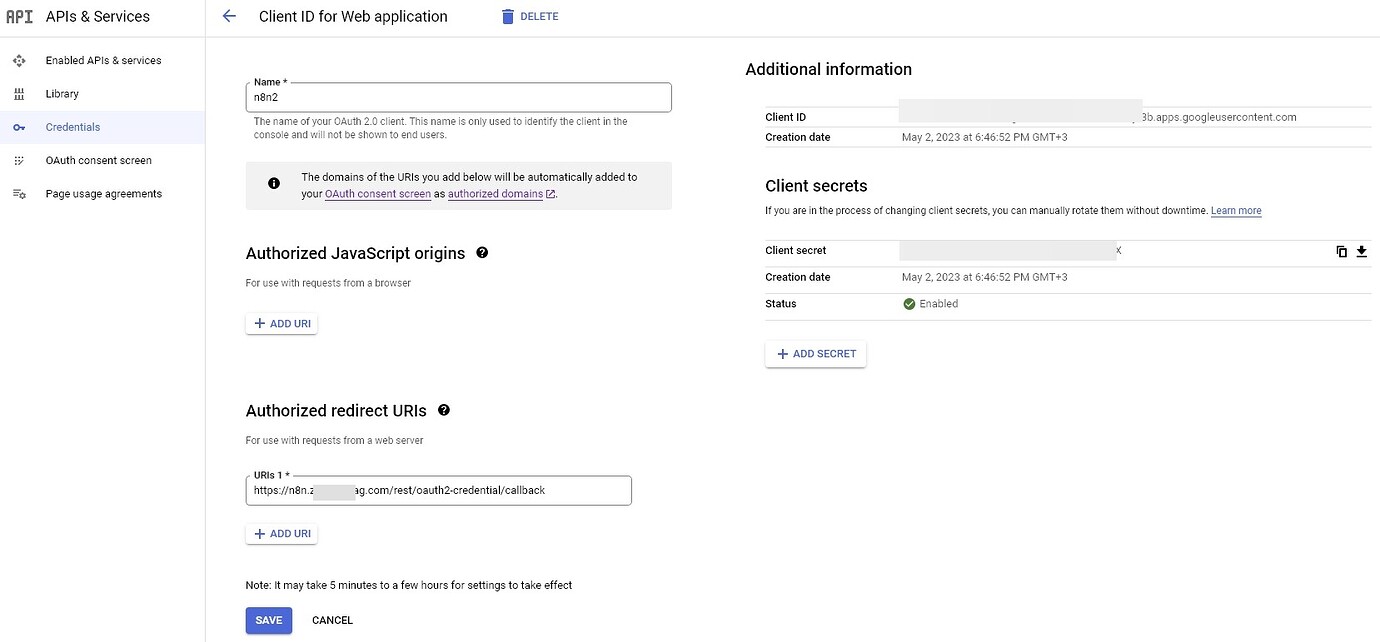Screen dimensions: 1380x642
Task: Click the back arrow to return to Credentials
Action: pos(229,16)
